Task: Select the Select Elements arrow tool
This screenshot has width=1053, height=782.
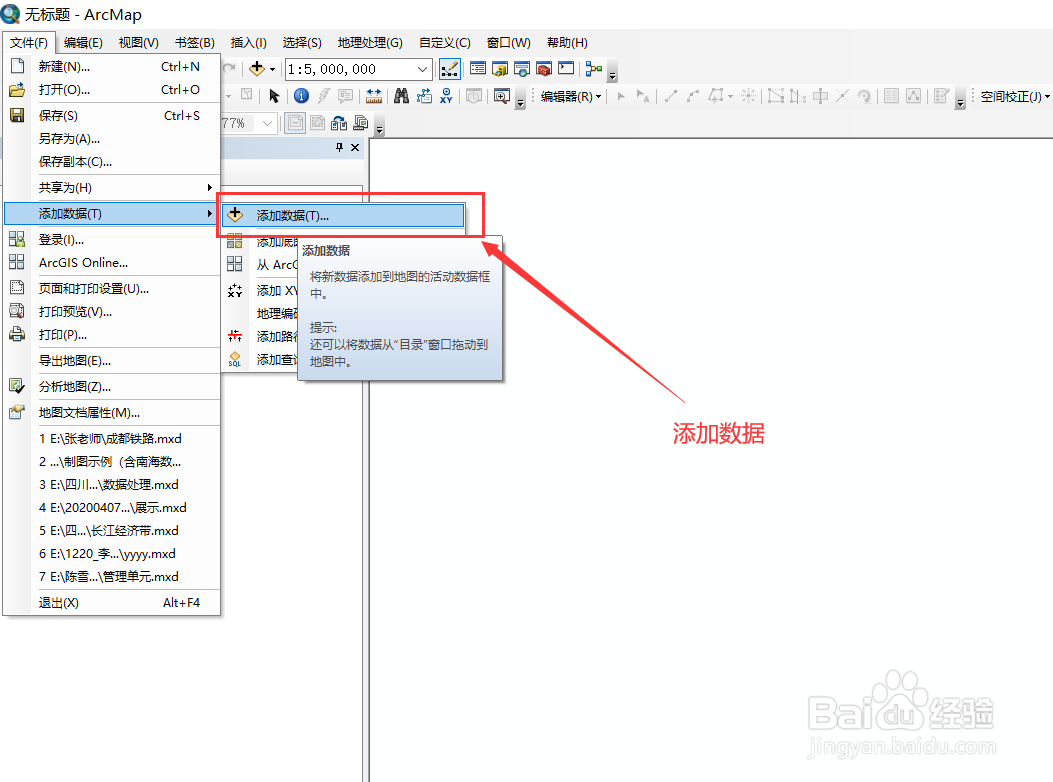Action: click(x=274, y=96)
